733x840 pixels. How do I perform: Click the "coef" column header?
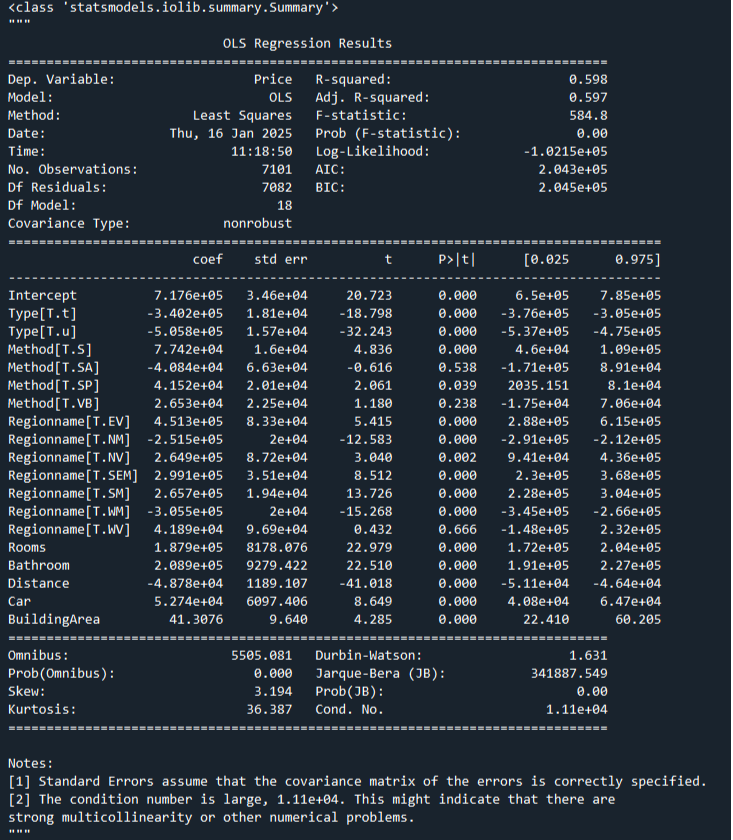[x=207, y=260]
